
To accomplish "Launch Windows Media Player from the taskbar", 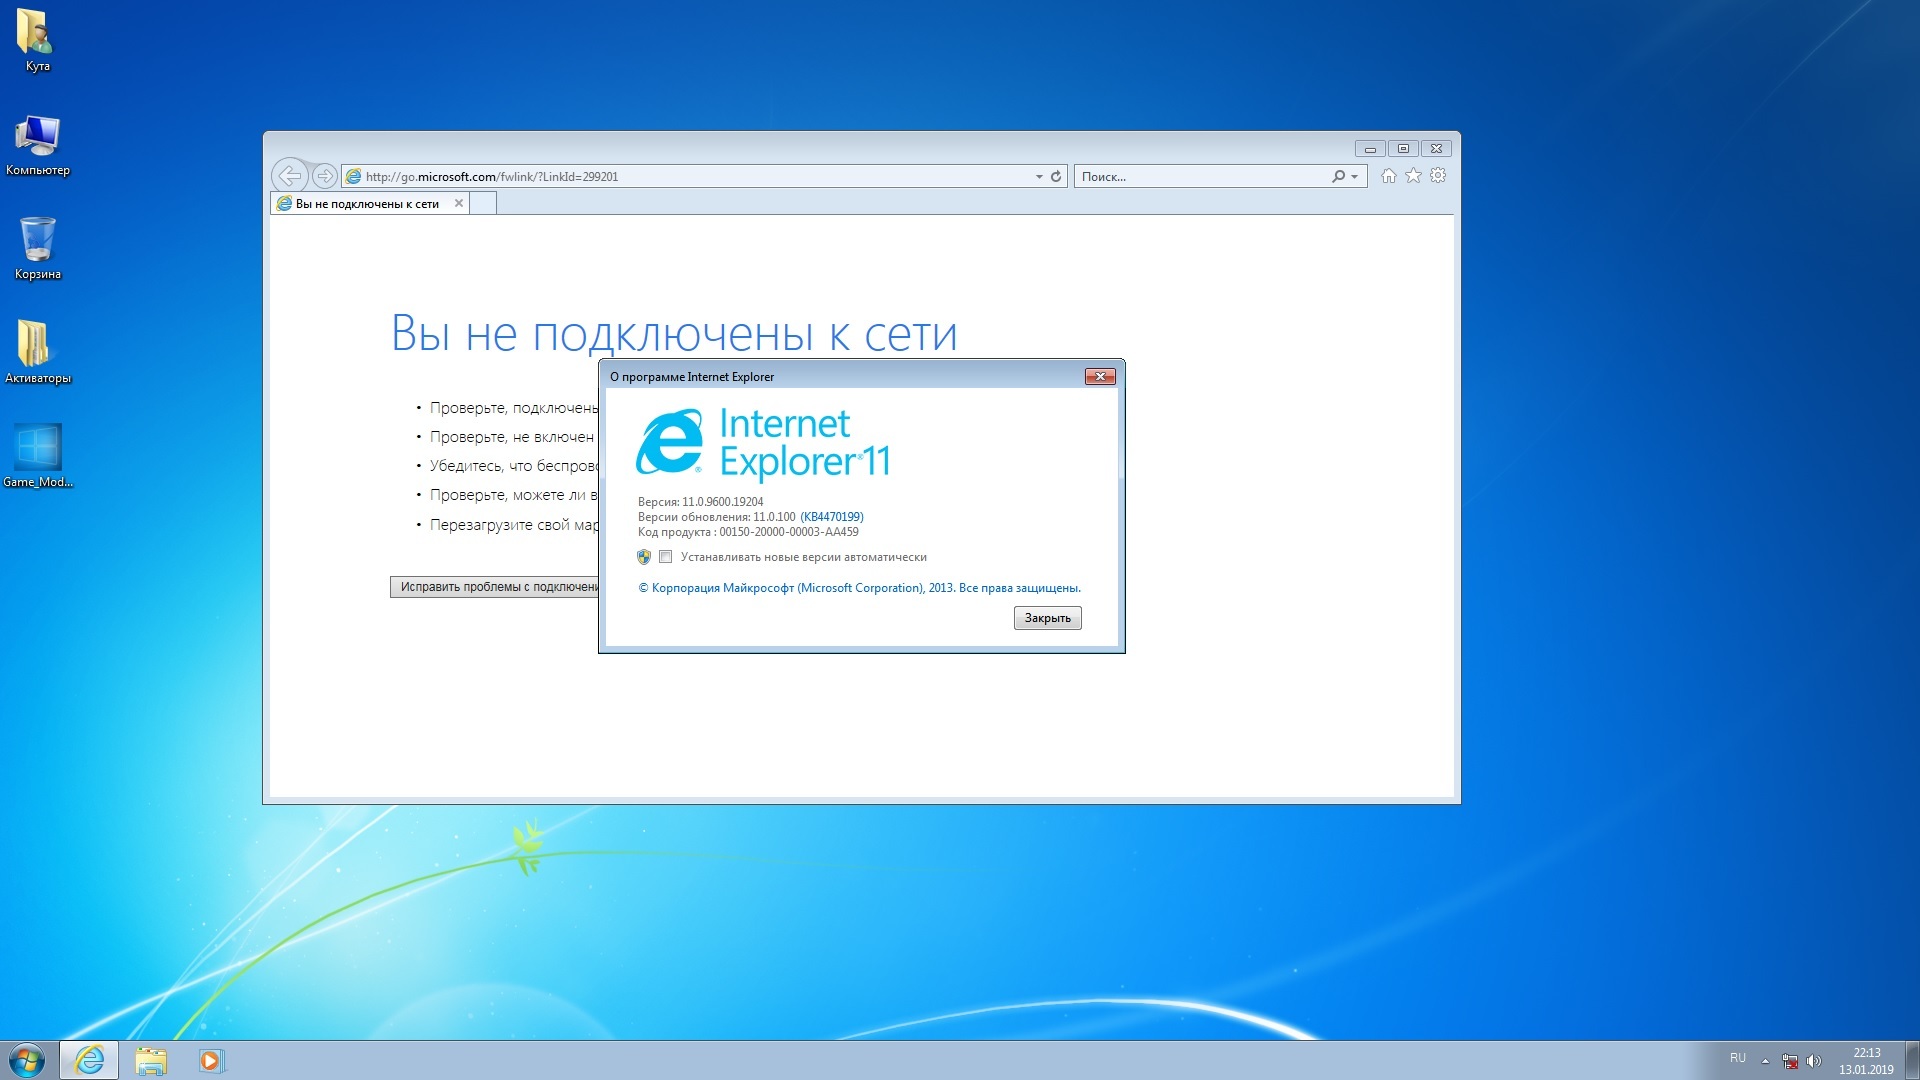I will [211, 1060].
